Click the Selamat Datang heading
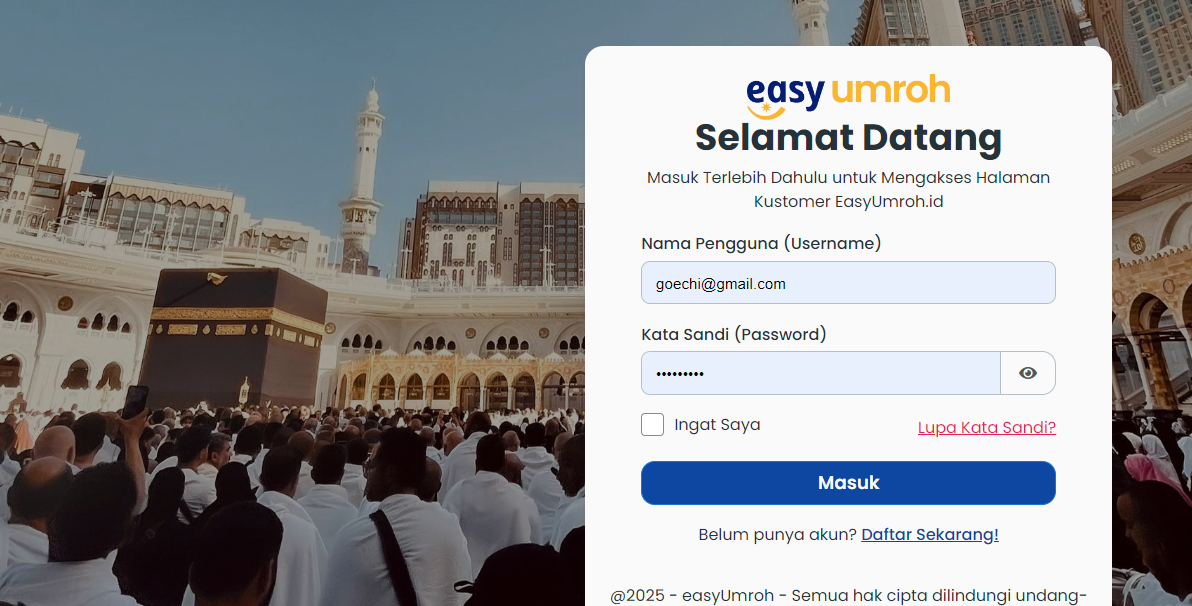The width and height of the screenshot is (1192, 606). [x=848, y=138]
